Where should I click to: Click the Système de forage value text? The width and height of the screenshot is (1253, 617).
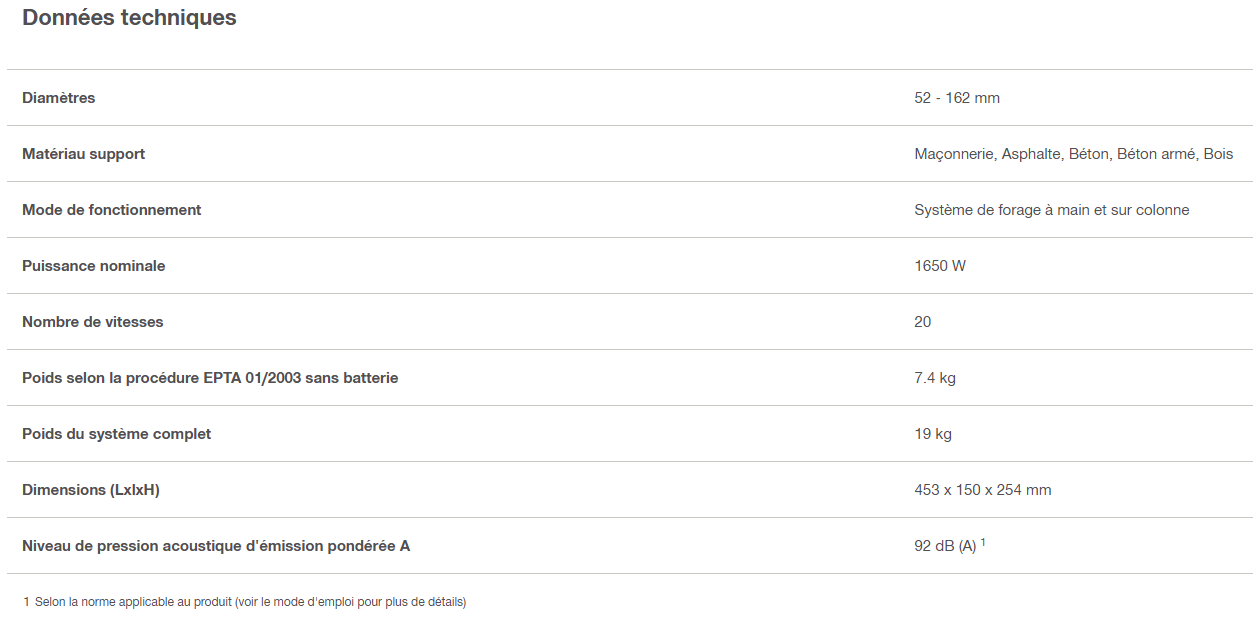point(1051,210)
